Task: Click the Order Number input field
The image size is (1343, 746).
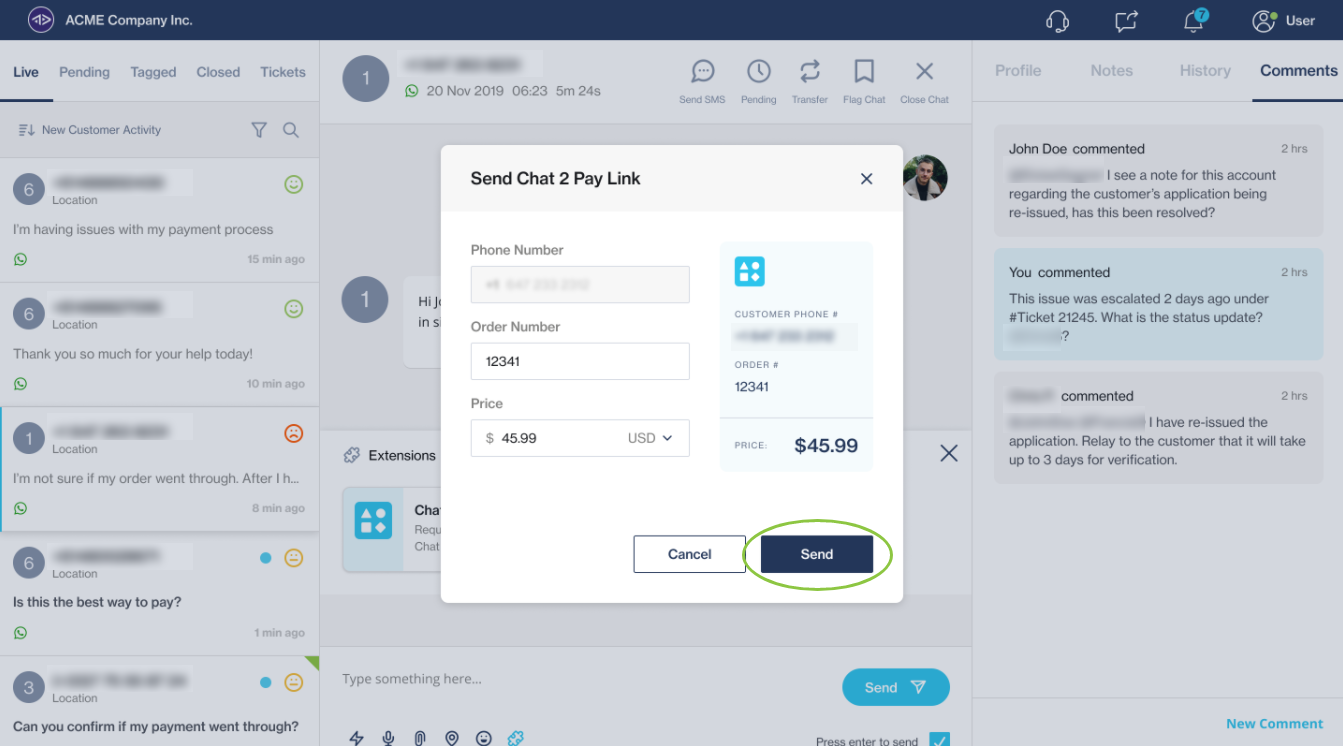Action: coord(580,361)
